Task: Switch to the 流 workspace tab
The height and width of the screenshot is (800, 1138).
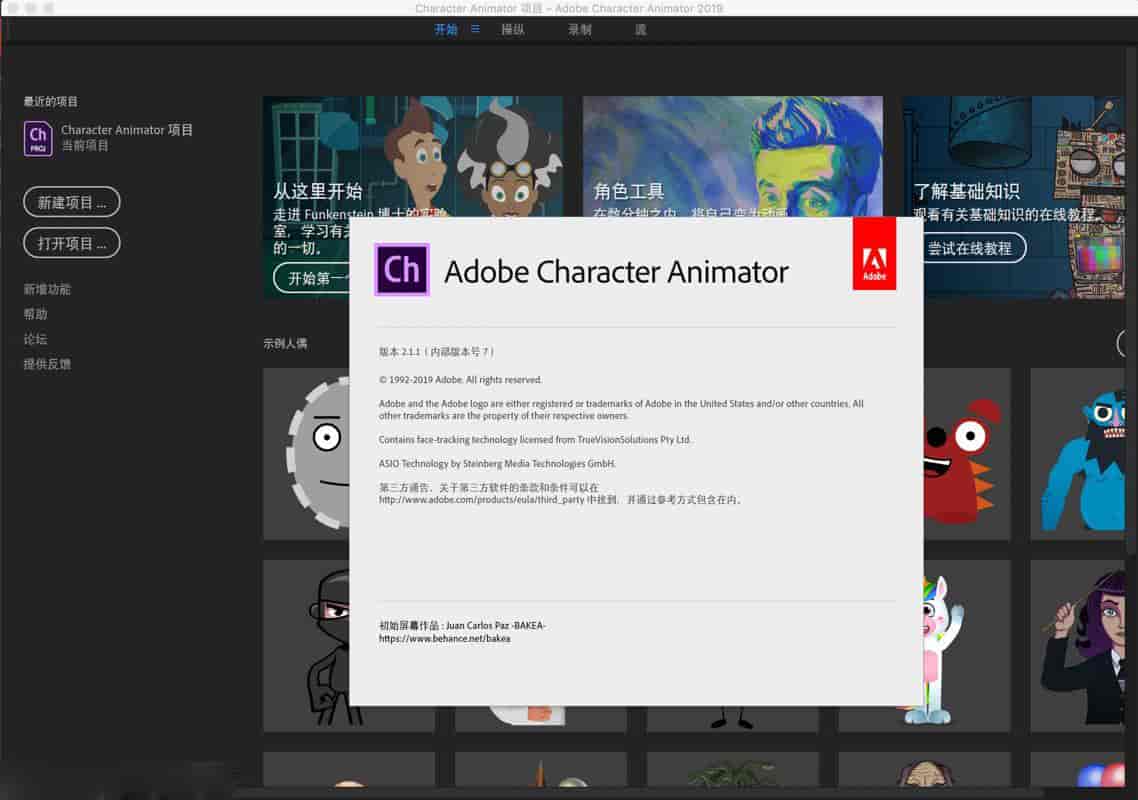Action: [640, 30]
